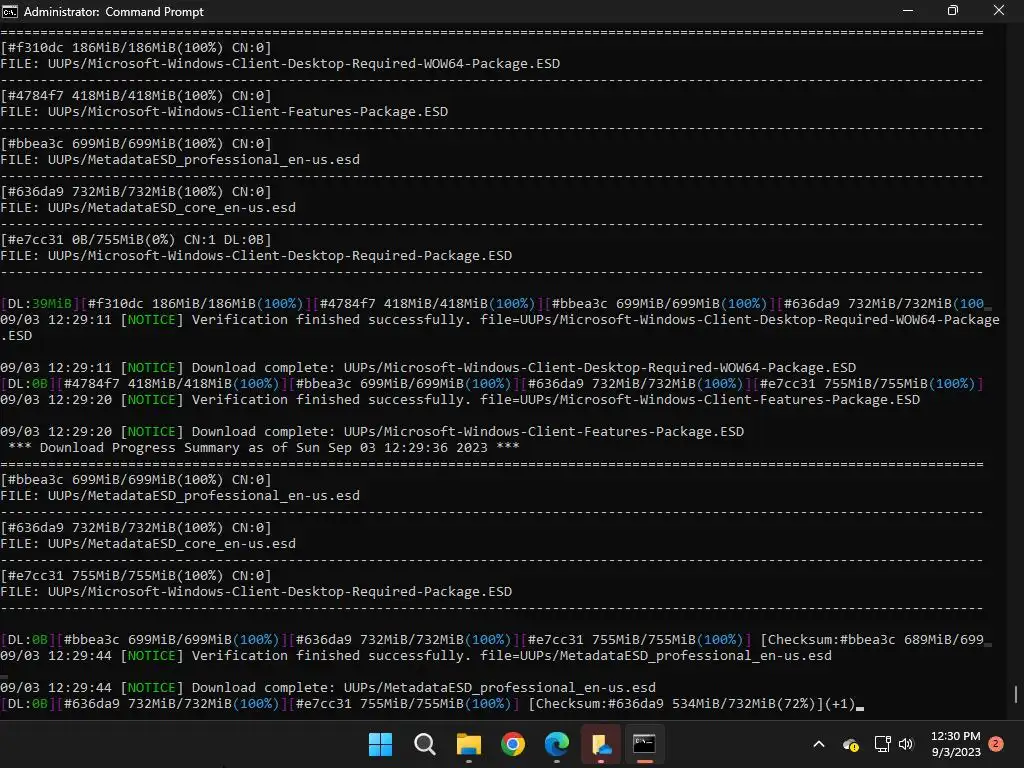Open the Command Prompt title bar system icon
The image size is (1024, 768).
pyautogui.click(x=10, y=11)
